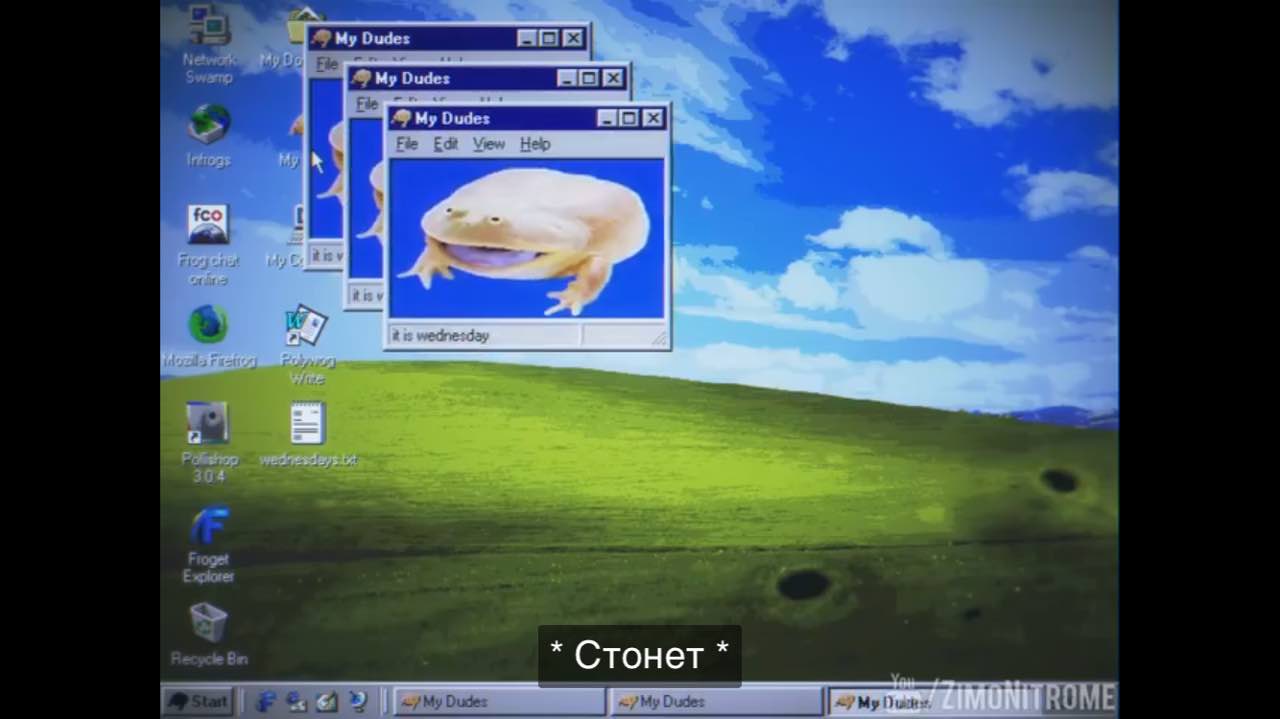Open Mozilla Firefrog browser icon
Viewport: 1280px width, 719px height.
click(x=208, y=326)
